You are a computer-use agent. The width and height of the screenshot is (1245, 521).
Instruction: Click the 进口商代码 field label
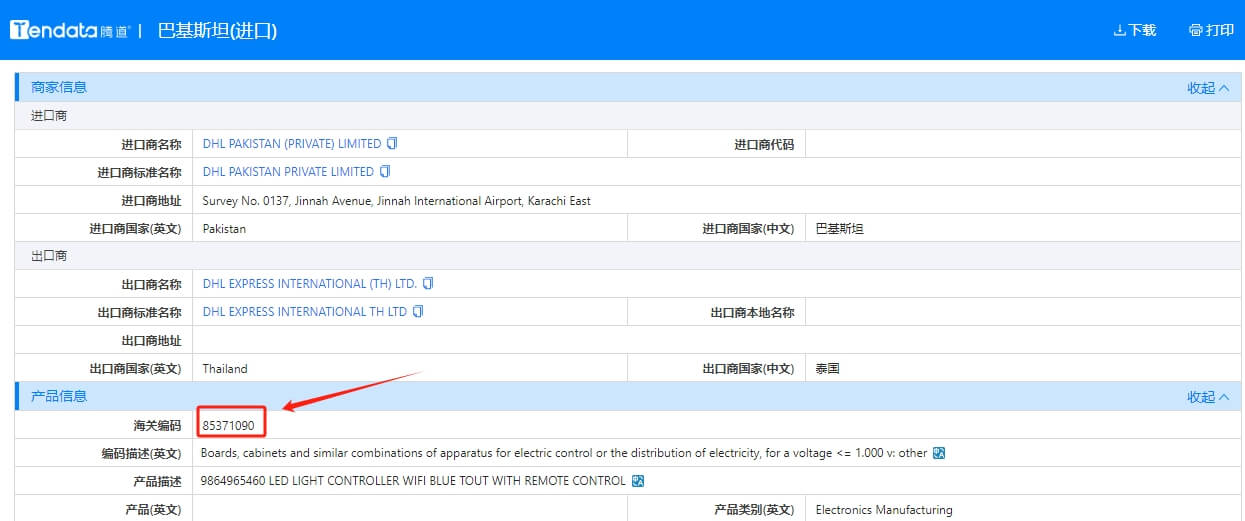[x=764, y=144]
